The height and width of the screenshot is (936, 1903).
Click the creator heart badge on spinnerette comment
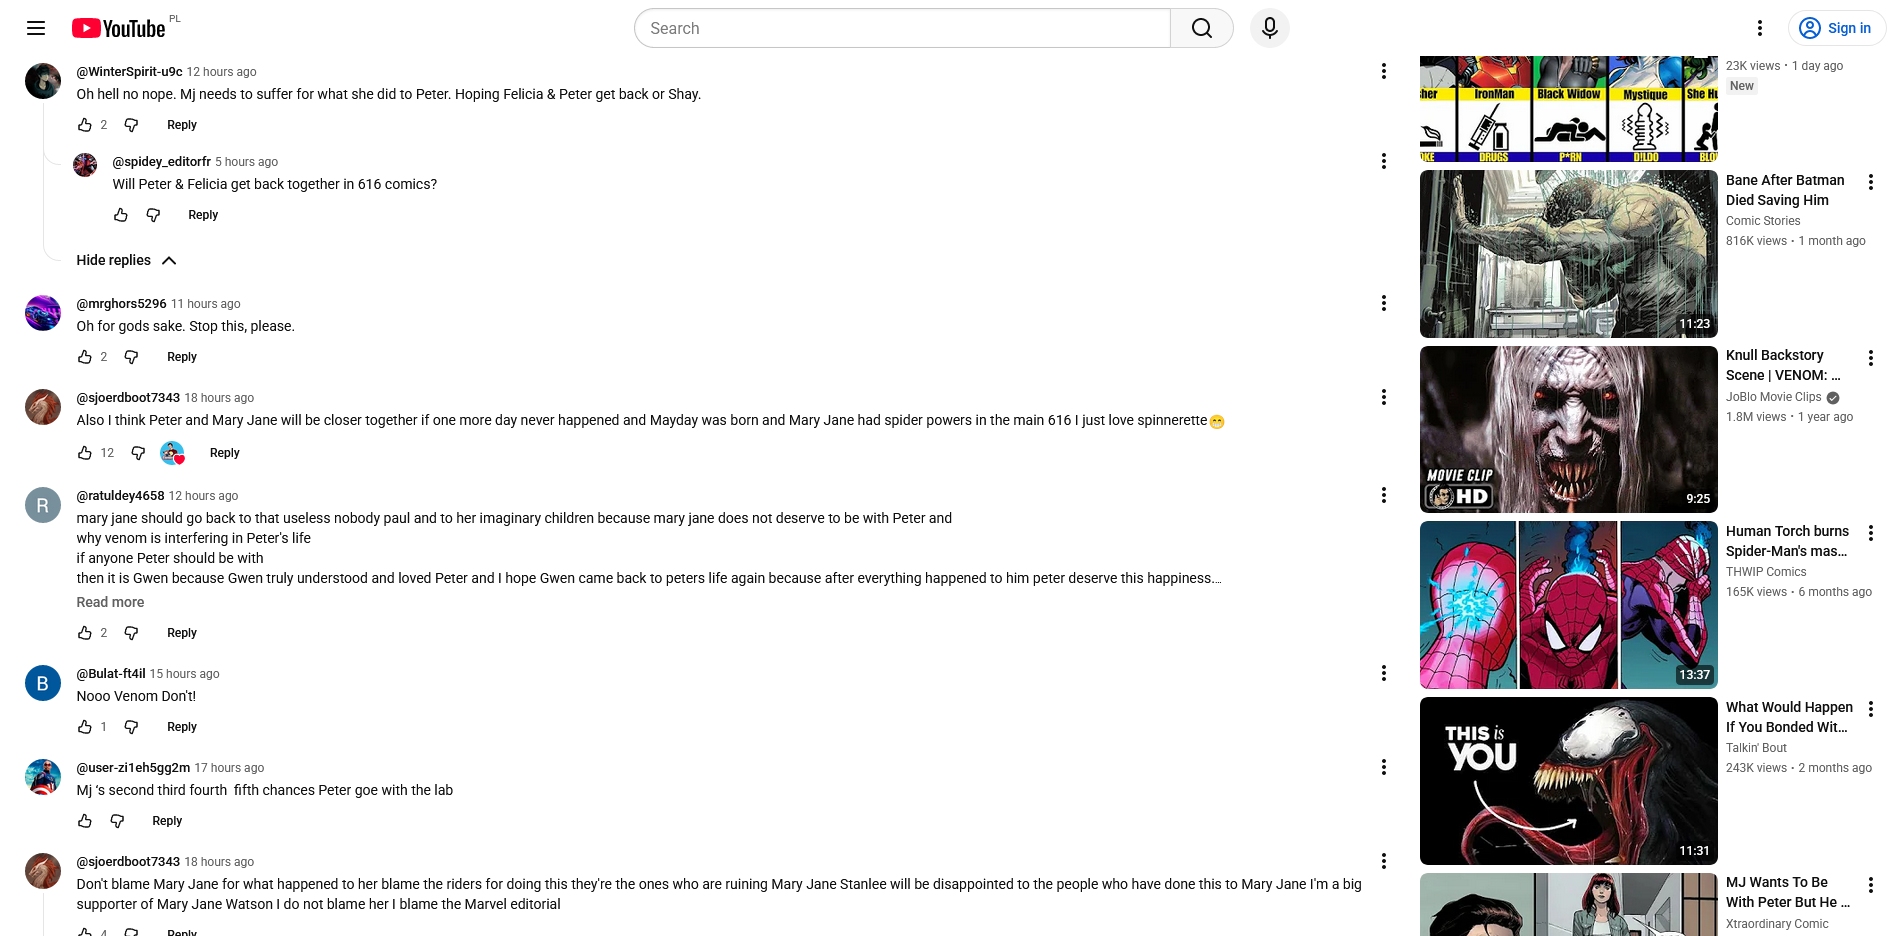[173, 453]
